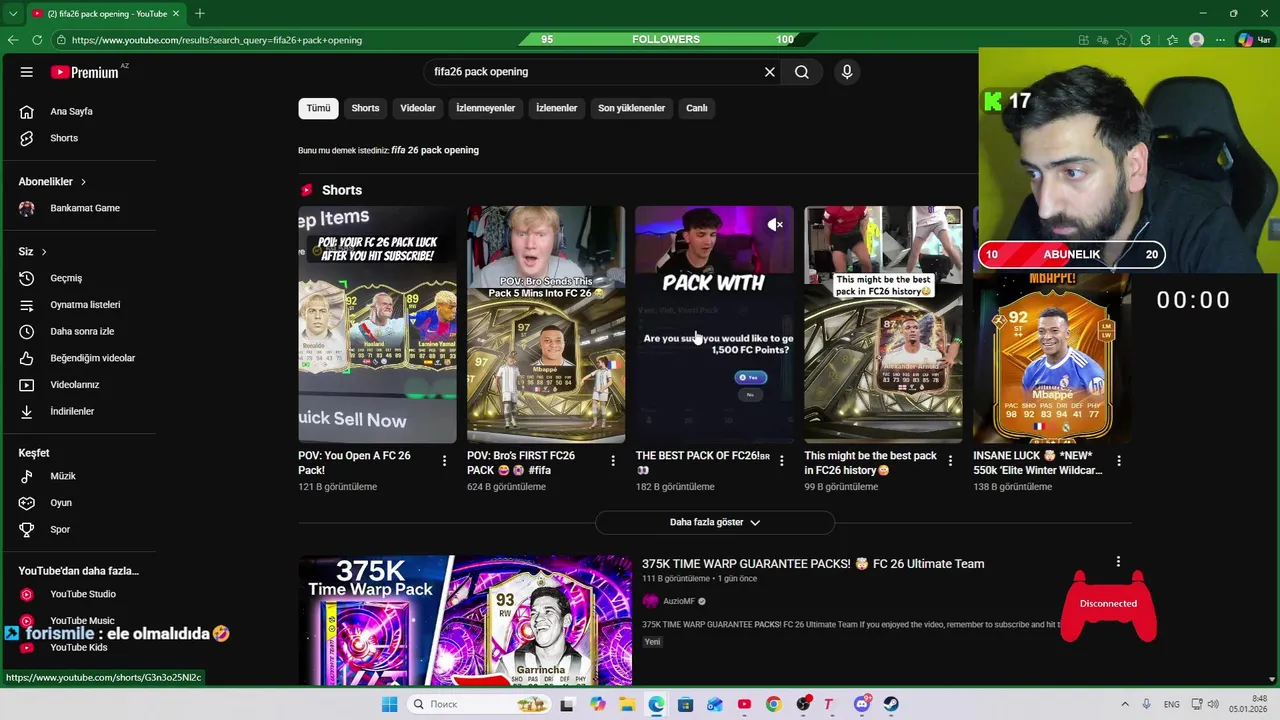The width and height of the screenshot is (1280, 720).
Task: Open the YouTube hamburger guide menu
Action: point(27,72)
